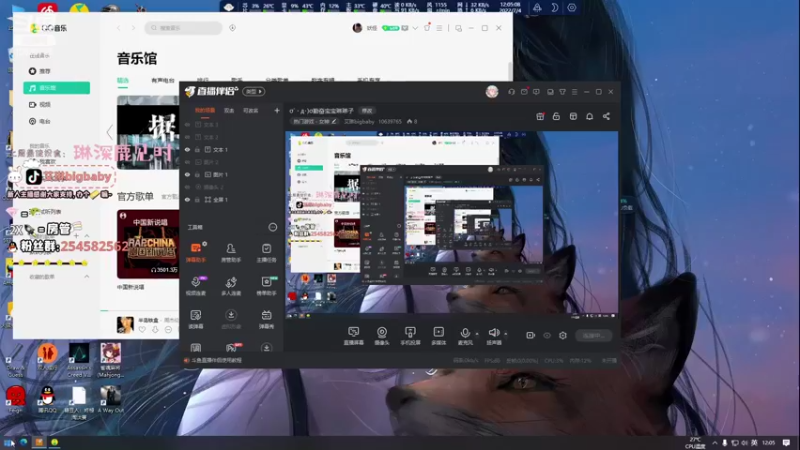Viewport: 800px width, 450px height.
Task: Select 音乐馆 in QQ Music sidebar
Action: pyautogui.click(x=57, y=88)
